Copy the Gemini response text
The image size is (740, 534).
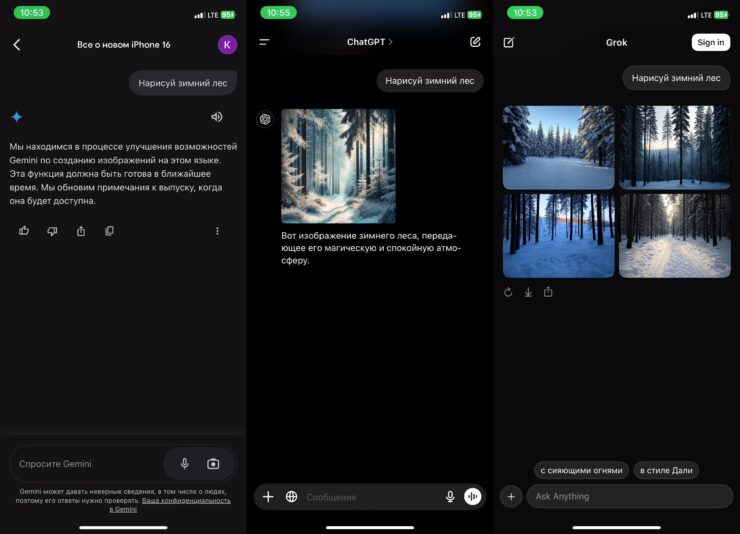109,231
